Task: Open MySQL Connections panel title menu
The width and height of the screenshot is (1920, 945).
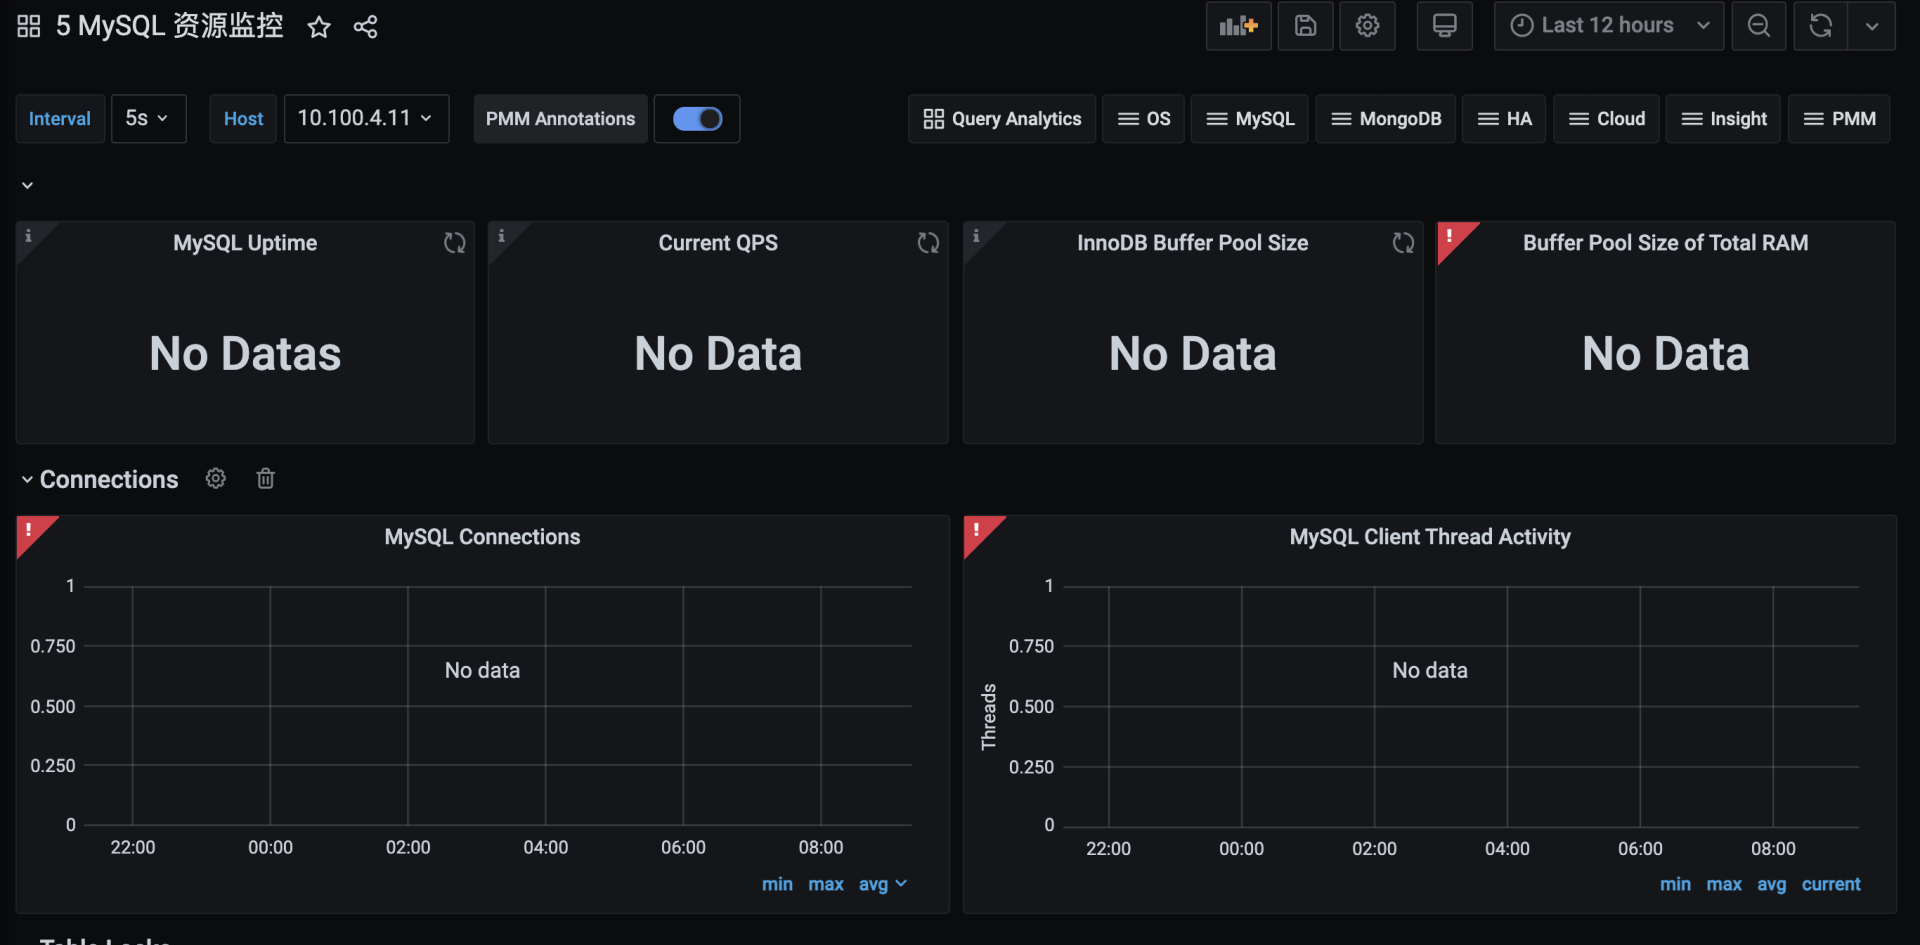Action: pyautogui.click(x=483, y=537)
